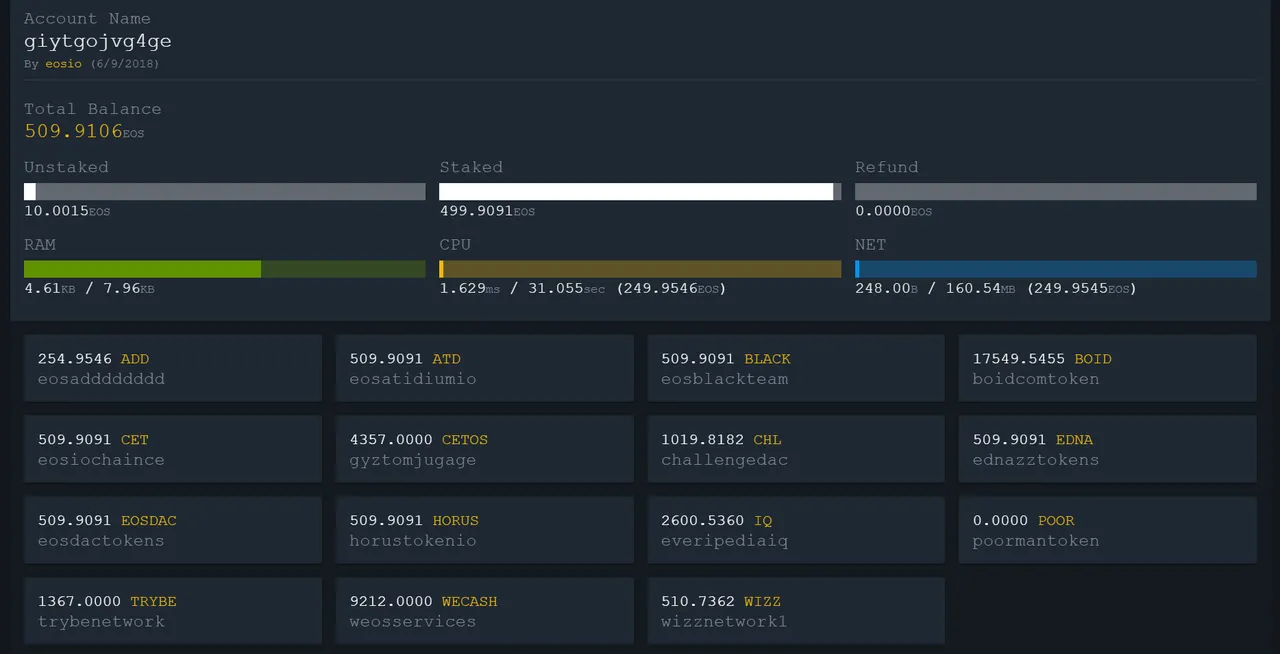Select the RAM usage 4.61 KB / 7.96 KB
The height and width of the screenshot is (654, 1280).
[x=90, y=288]
